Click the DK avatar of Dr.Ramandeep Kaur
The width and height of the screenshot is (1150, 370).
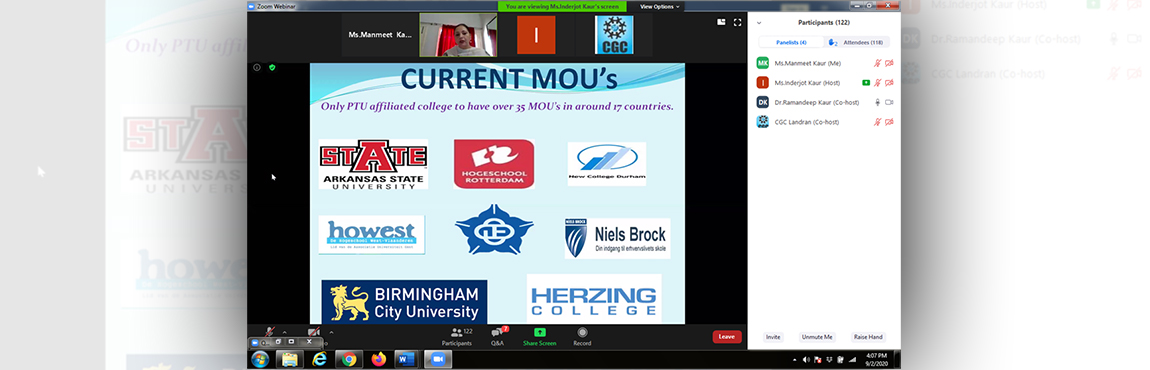pyautogui.click(x=763, y=102)
